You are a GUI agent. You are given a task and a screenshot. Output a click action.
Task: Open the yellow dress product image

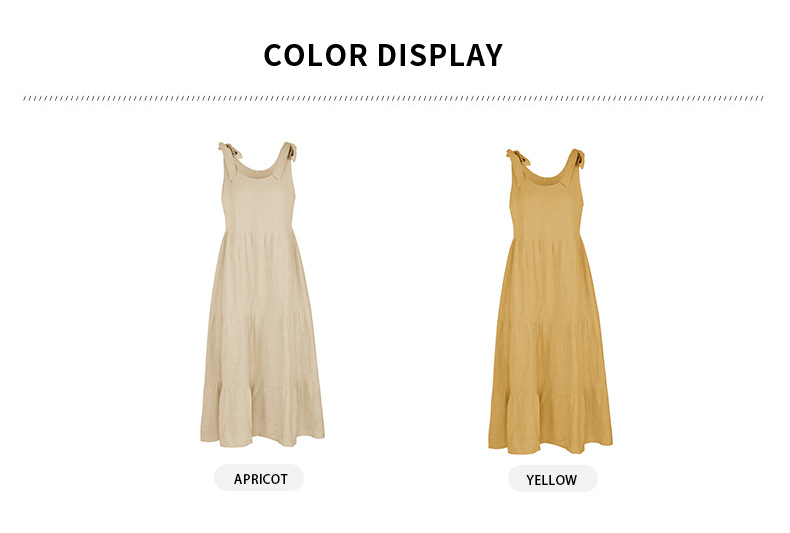[x=550, y=301]
